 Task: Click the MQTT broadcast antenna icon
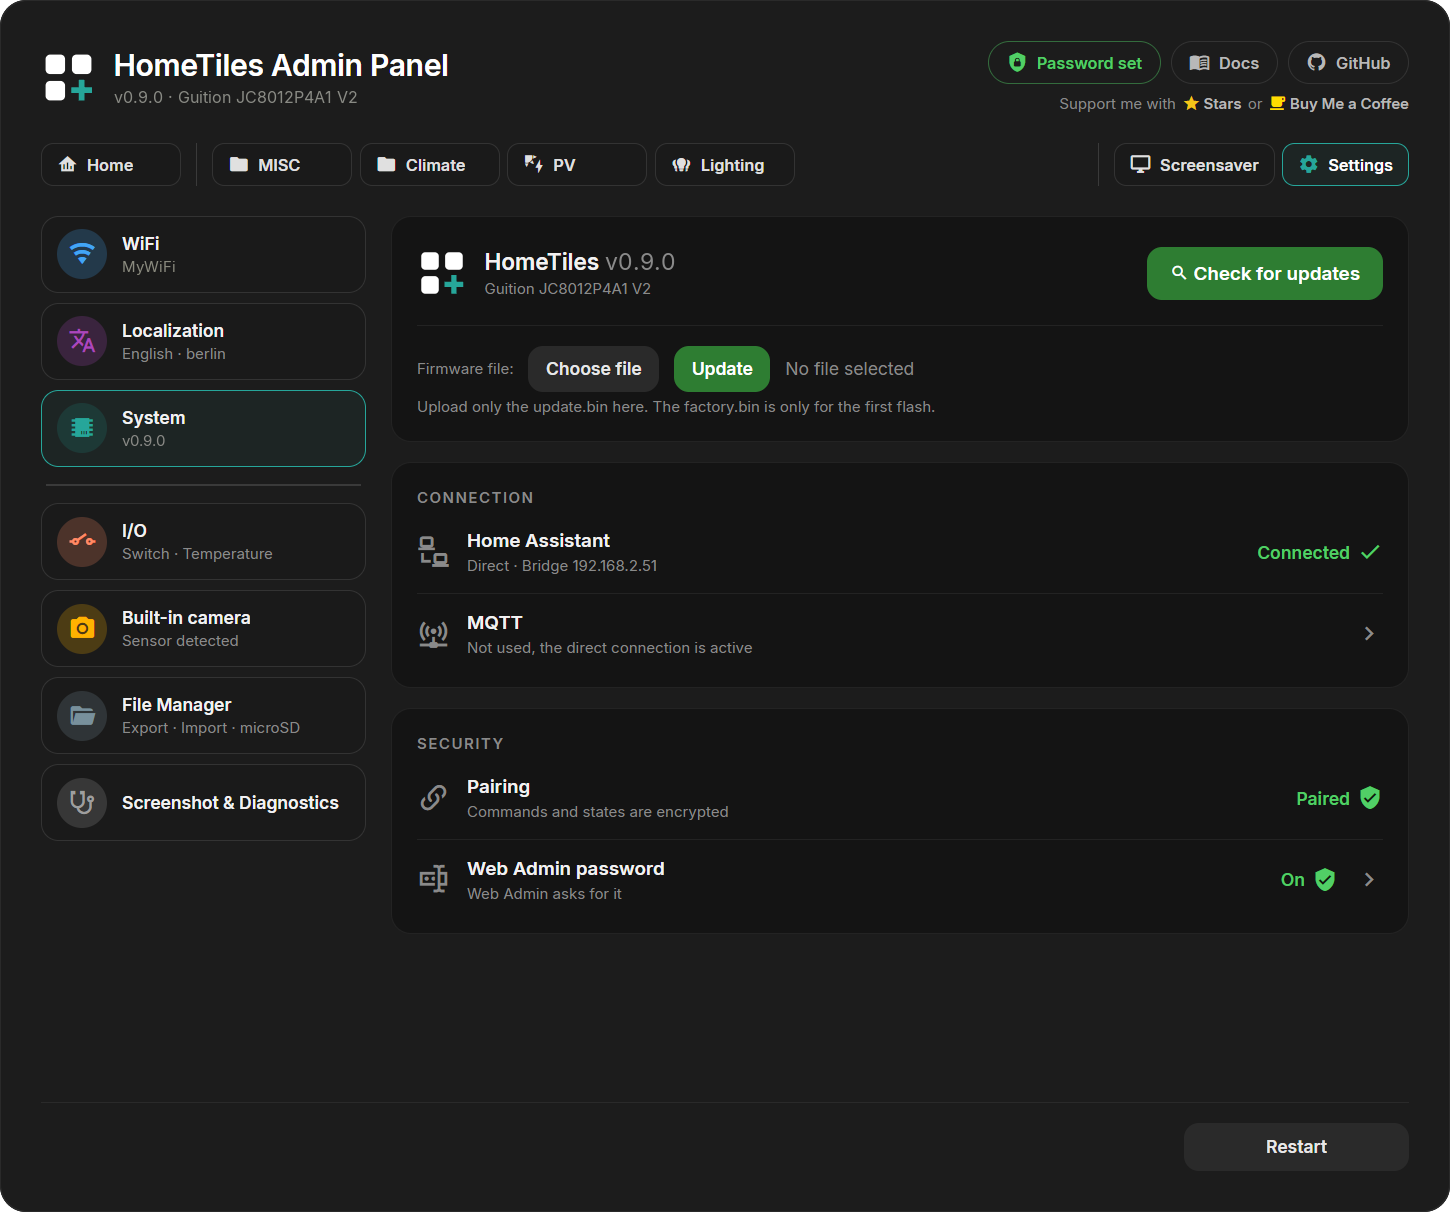(433, 634)
